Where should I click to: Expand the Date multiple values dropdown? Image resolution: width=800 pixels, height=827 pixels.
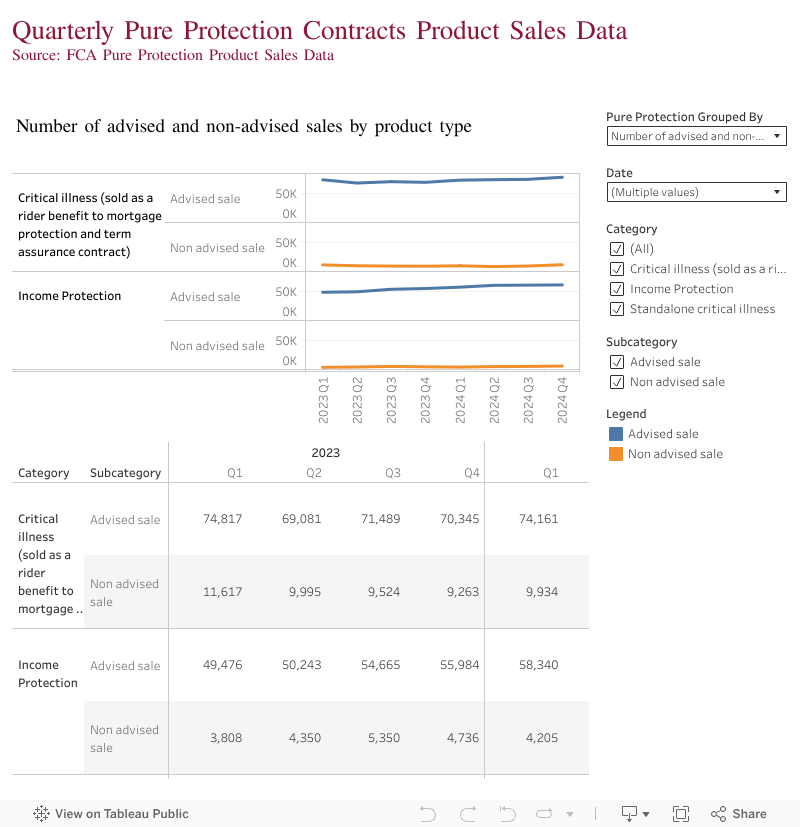(x=696, y=192)
